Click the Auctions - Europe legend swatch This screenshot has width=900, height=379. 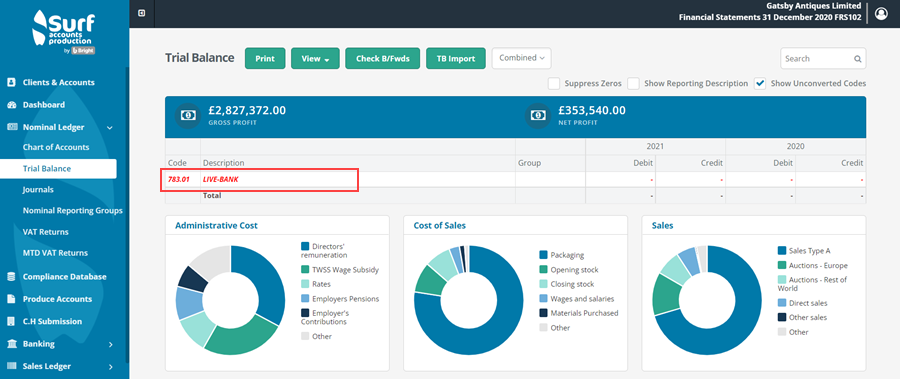pos(782,265)
